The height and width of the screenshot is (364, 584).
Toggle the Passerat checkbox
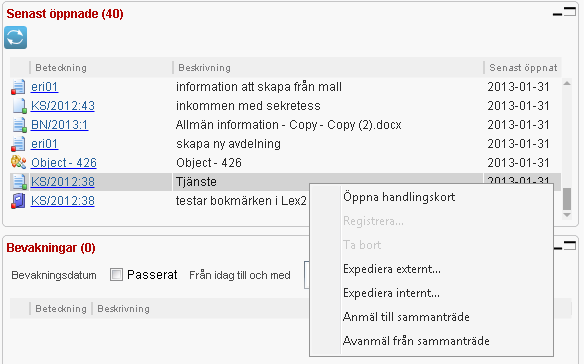(x=116, y=275)
